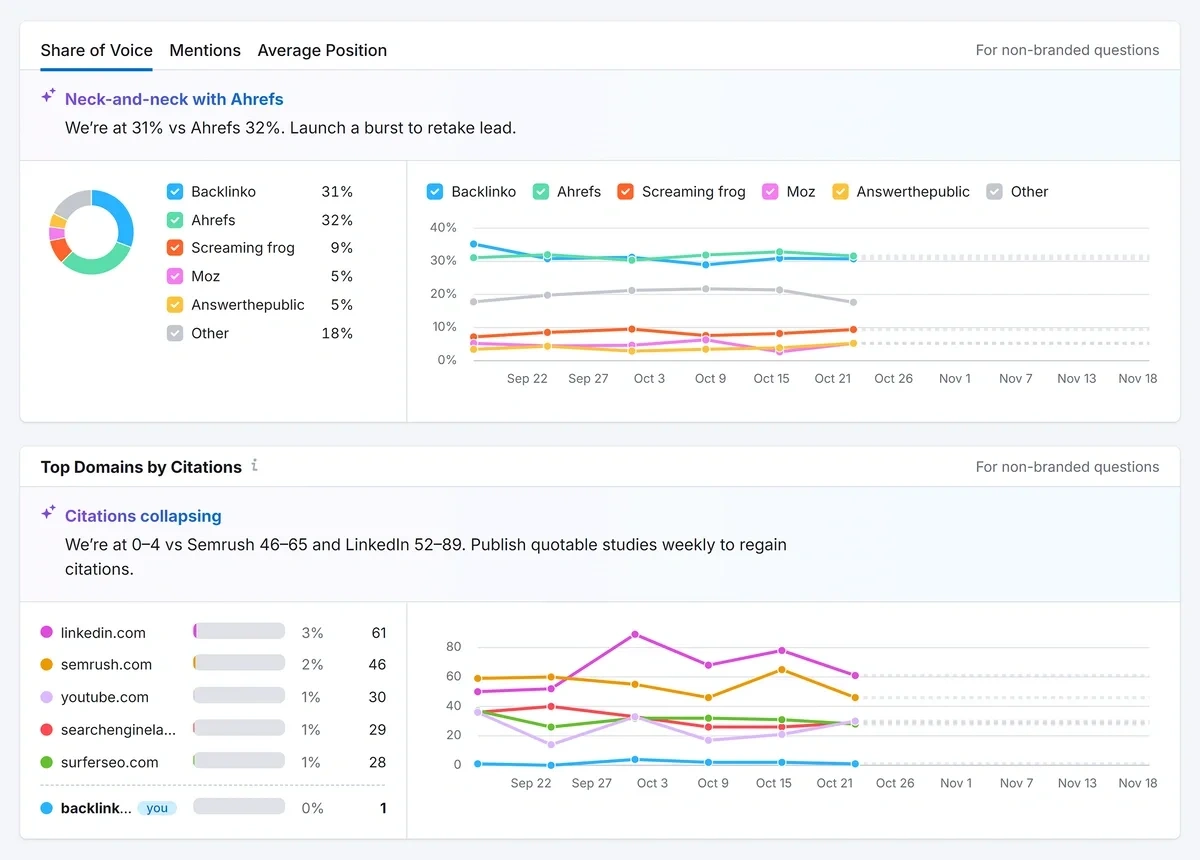Viewport: 1200px width, 860px height.
Task: Open the Neck-and-neck with Ahrefs insight
Action: tap(175, 99)
